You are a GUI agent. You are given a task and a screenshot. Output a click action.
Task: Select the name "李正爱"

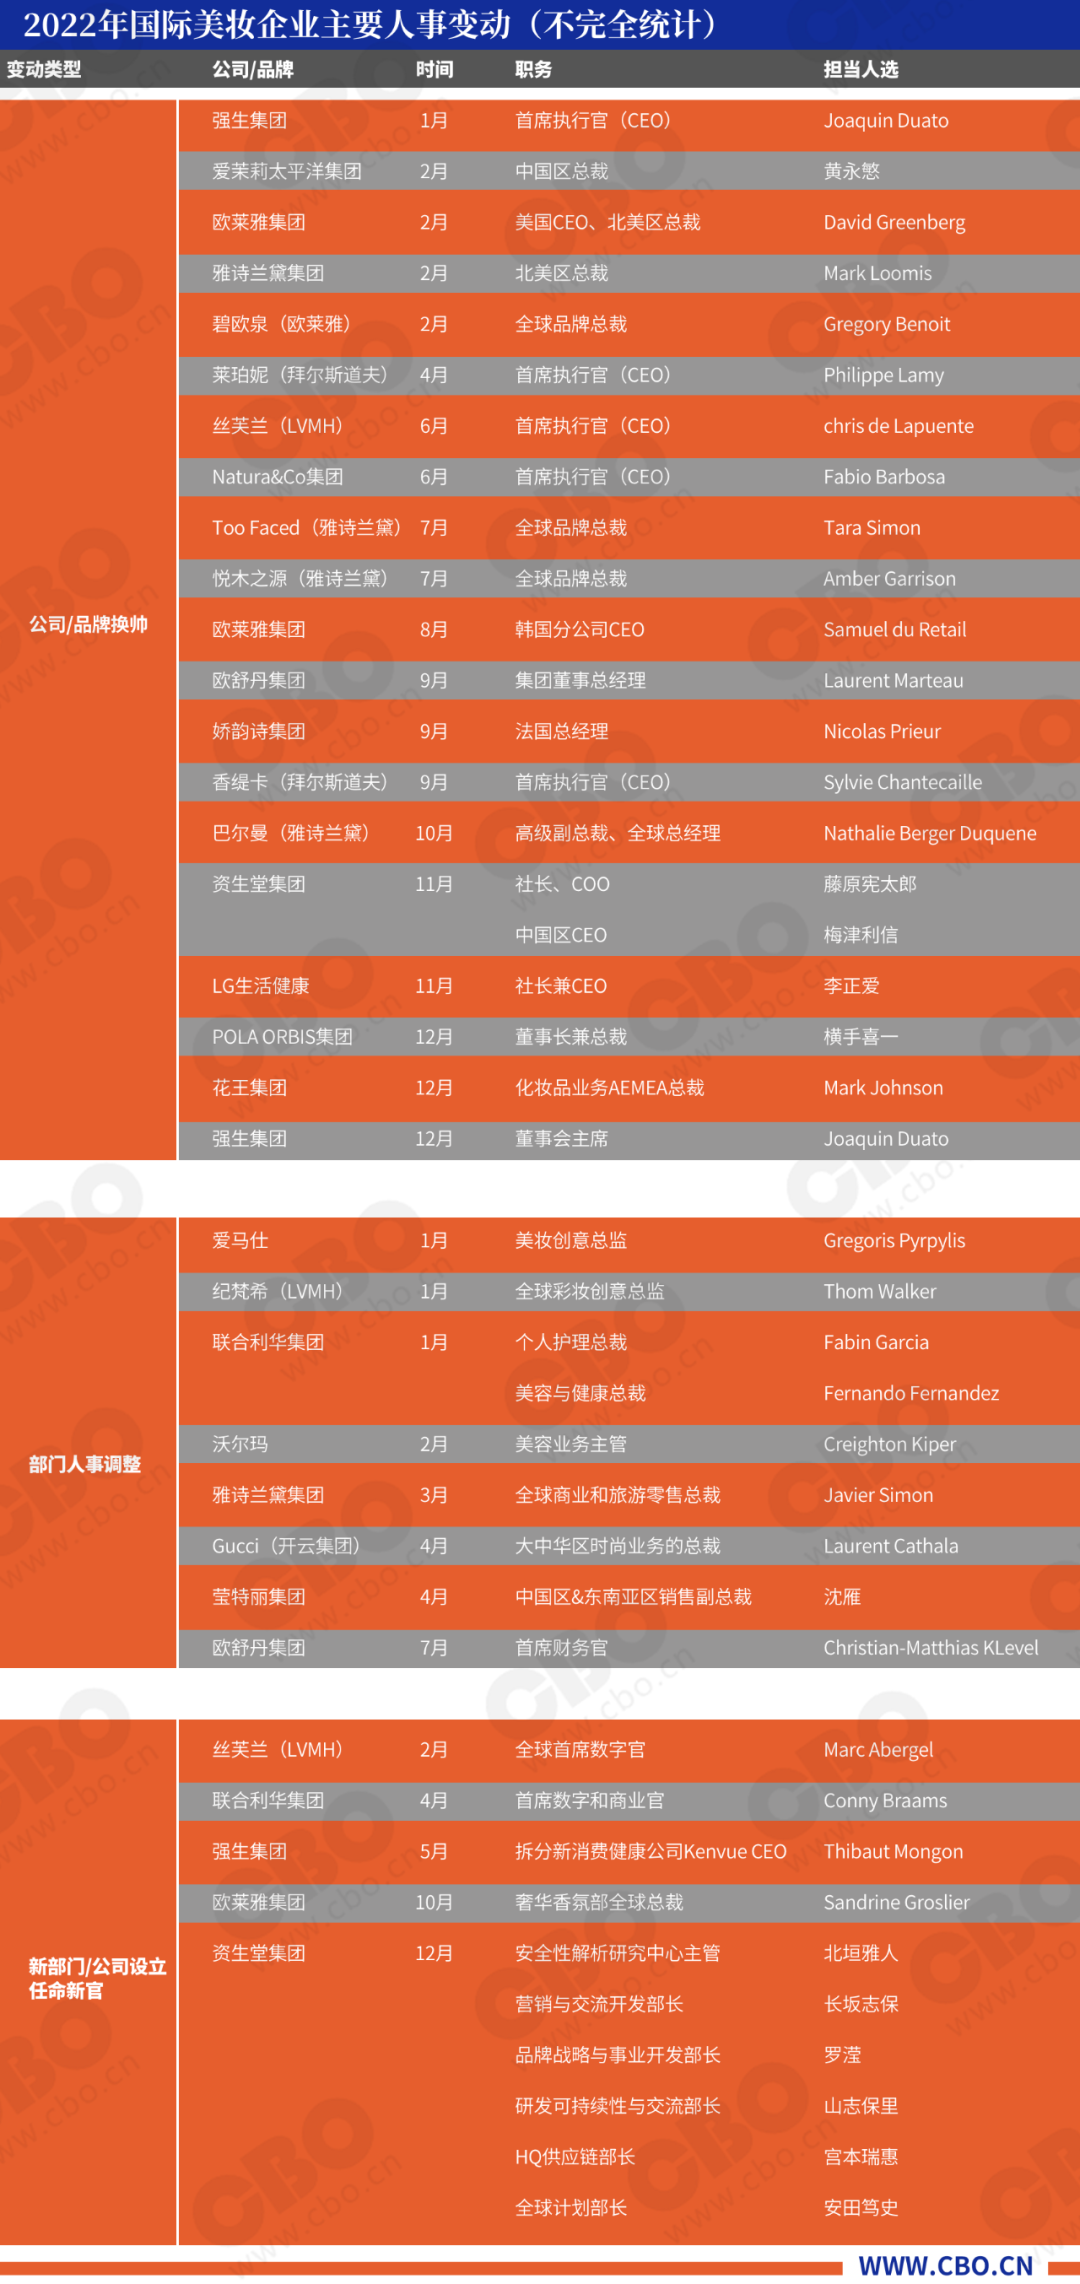[x=852, y=986]
